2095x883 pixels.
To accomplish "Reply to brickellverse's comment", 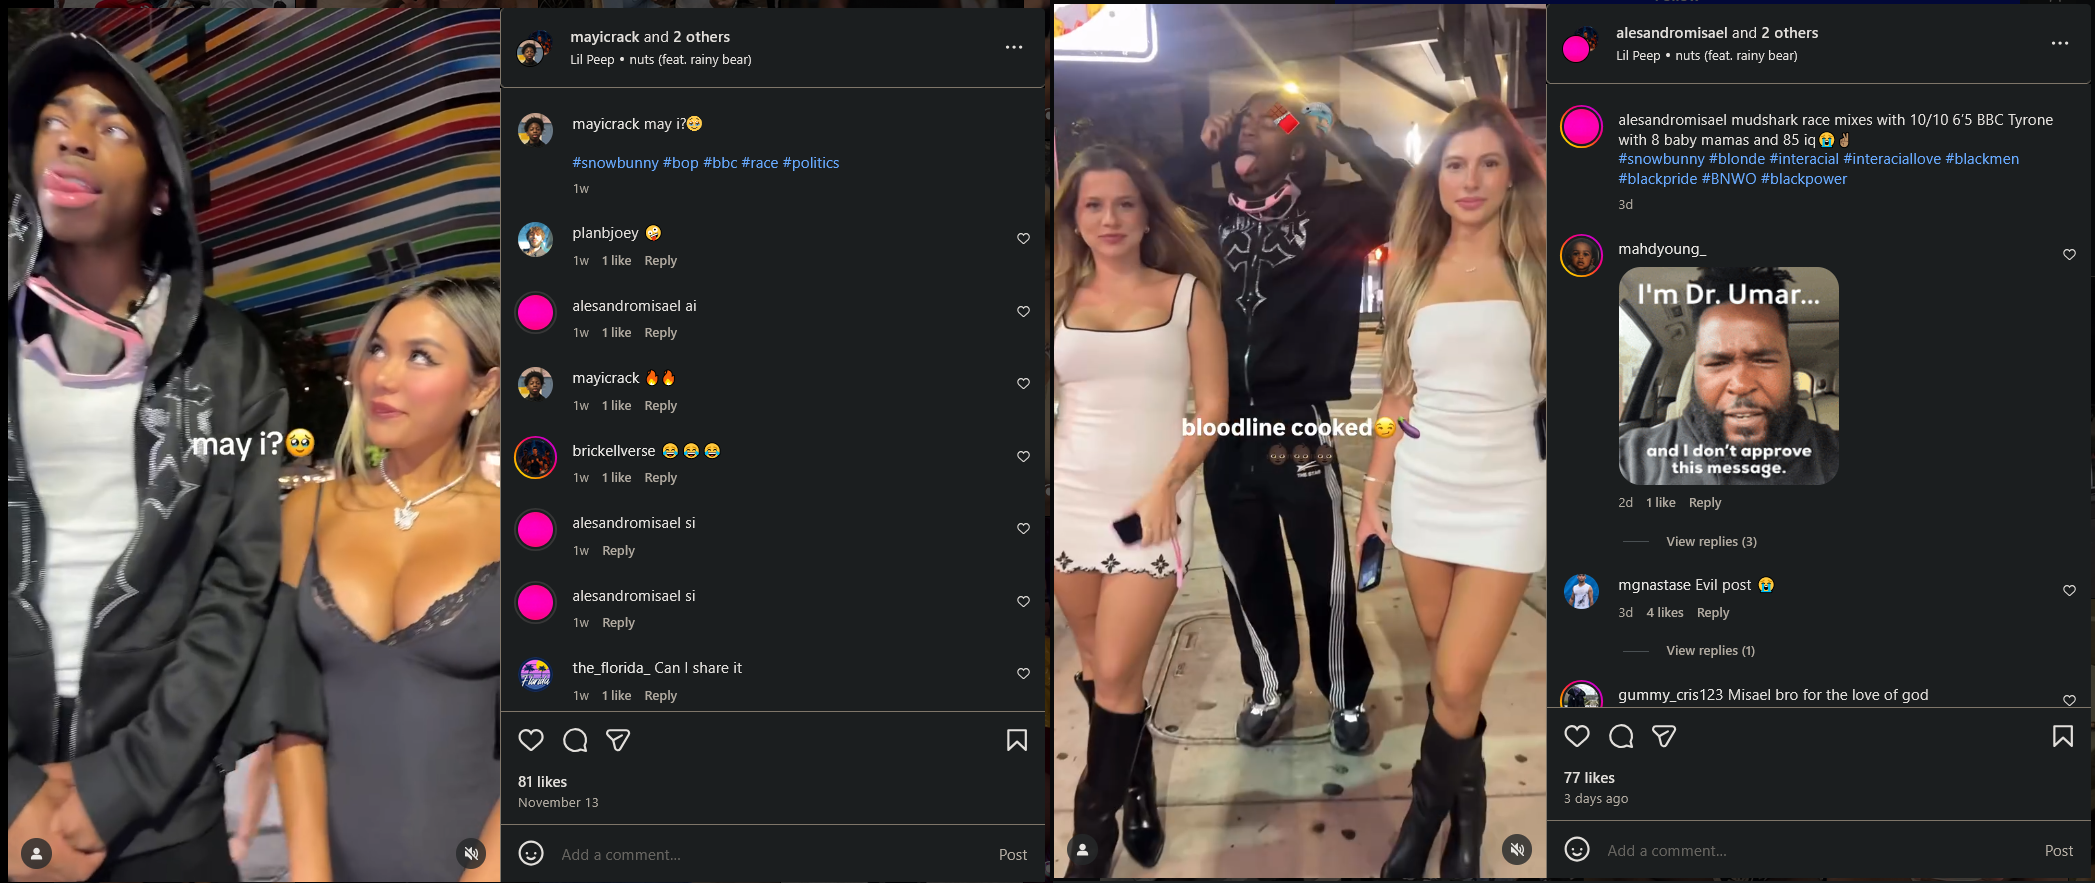I will [660, 478].
